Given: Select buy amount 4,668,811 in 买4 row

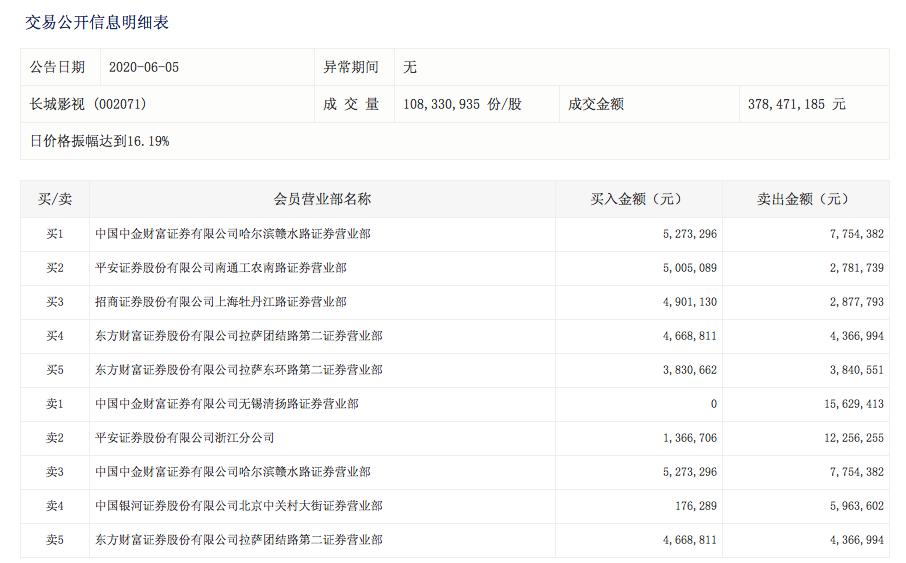Looking at the screenshot, I should pyautogui.click(x=690, y=336).
